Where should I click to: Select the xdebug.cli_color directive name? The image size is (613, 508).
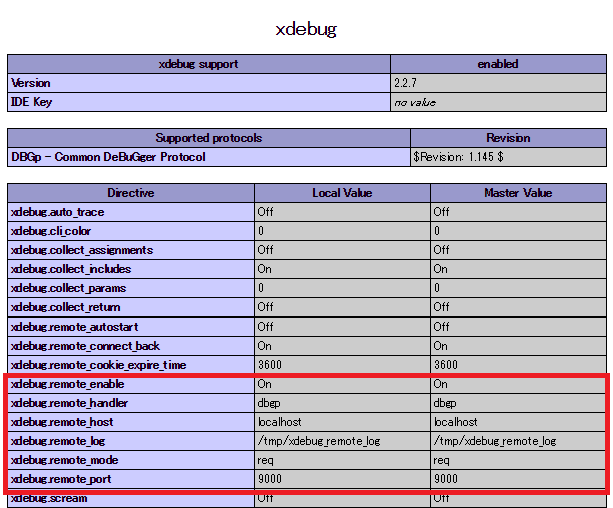coord(131,231)
